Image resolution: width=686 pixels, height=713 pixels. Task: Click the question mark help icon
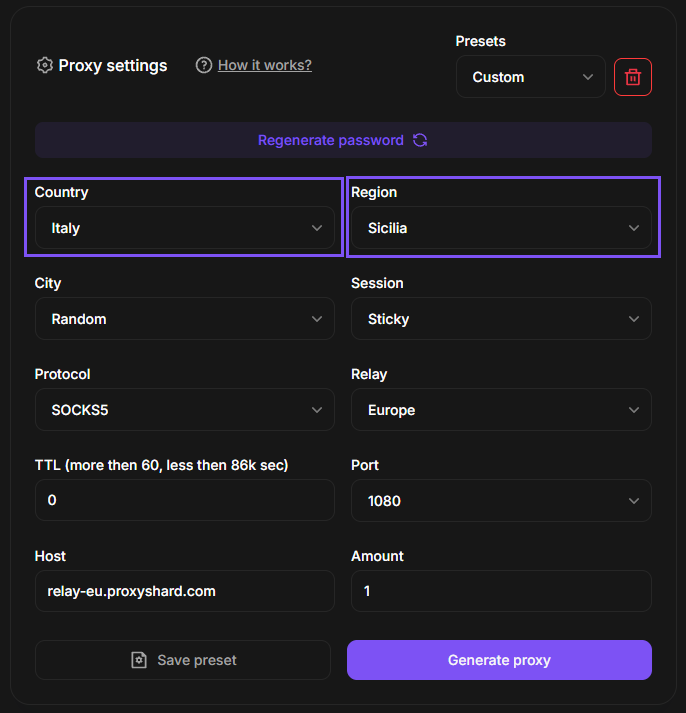click(204, 65)
